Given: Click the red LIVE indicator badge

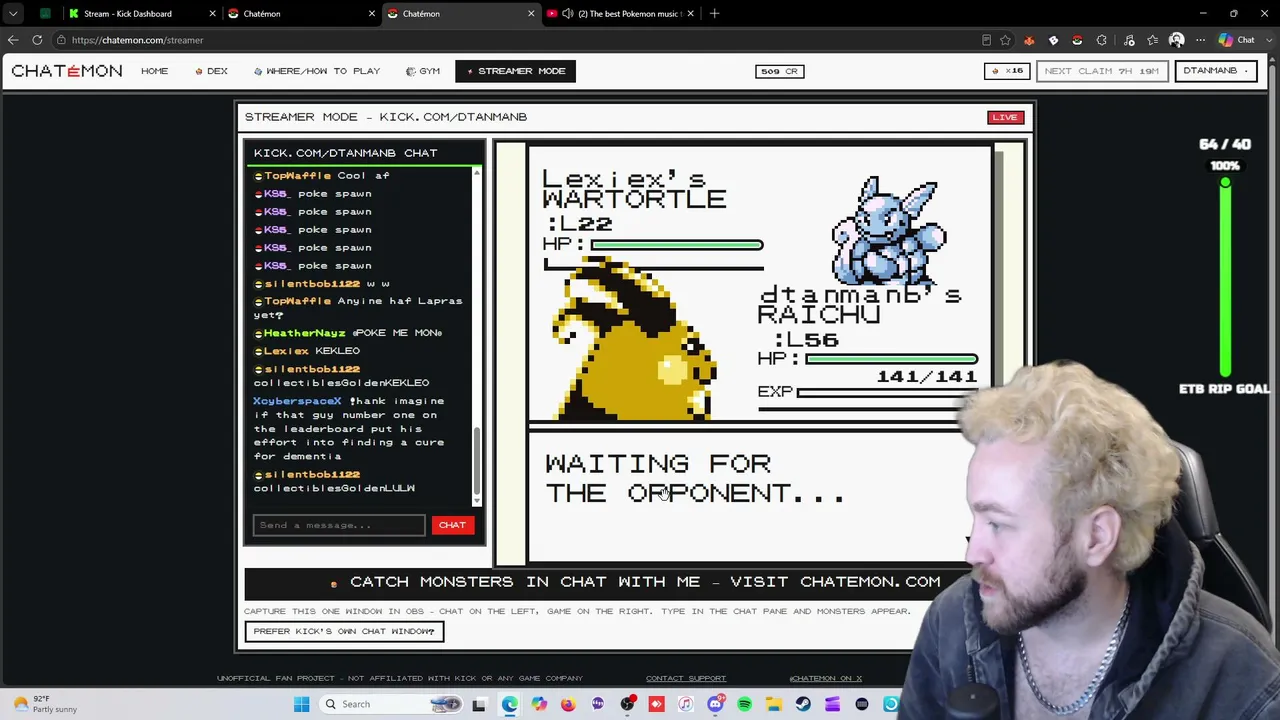Looking at the screenshot, I should coord(1004,117).
